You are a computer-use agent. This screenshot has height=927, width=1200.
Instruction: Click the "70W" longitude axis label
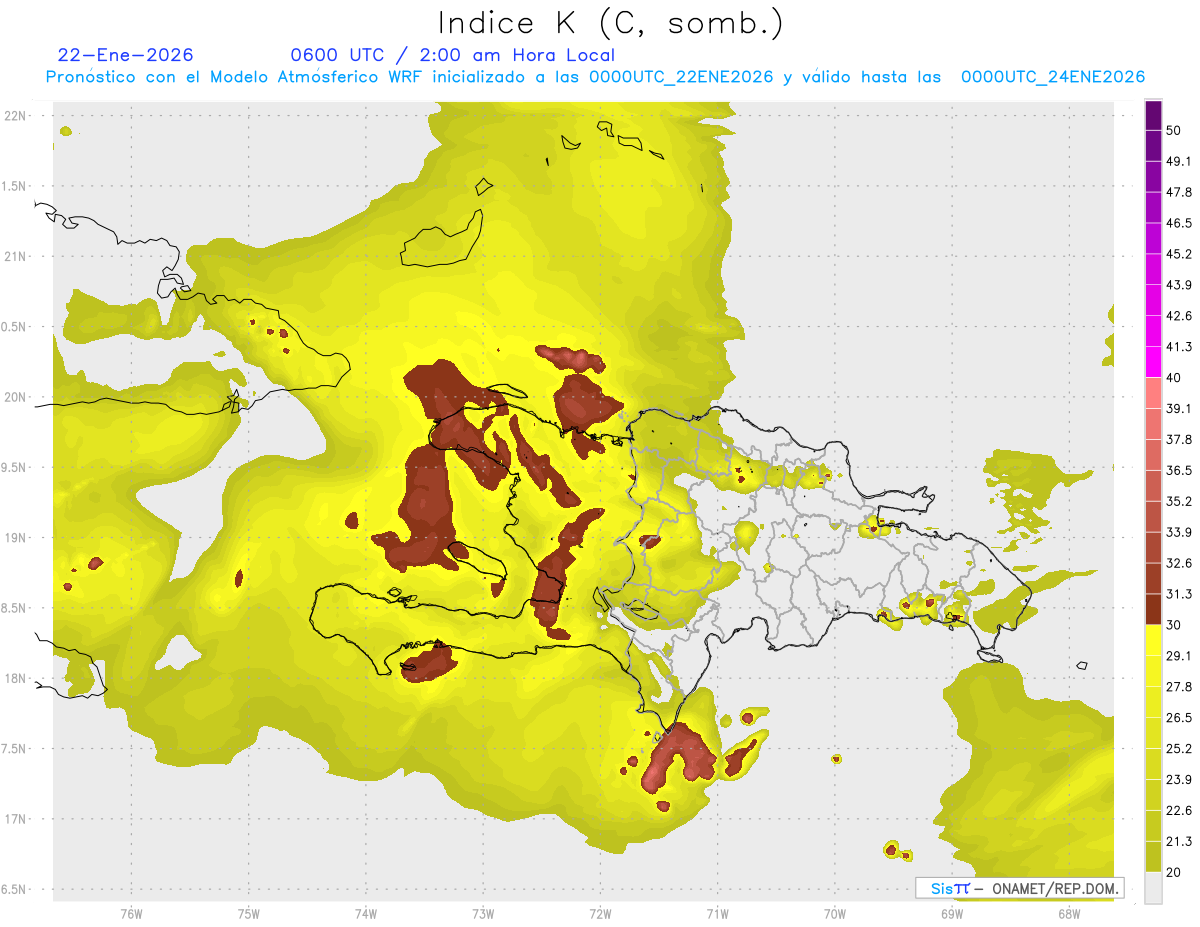[x=834, y=913]
